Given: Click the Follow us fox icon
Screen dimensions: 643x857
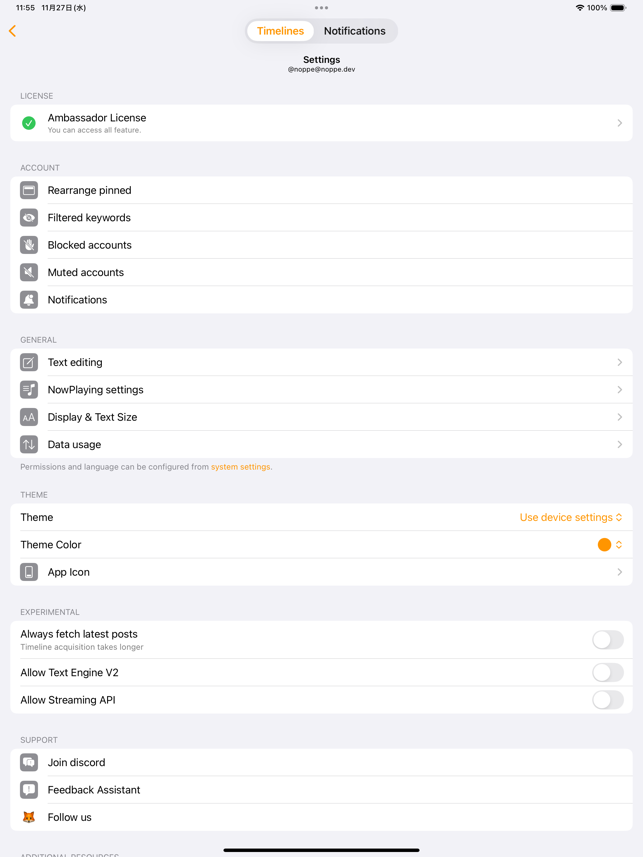Looking at the screenshot, I should (x=29, y=817).
